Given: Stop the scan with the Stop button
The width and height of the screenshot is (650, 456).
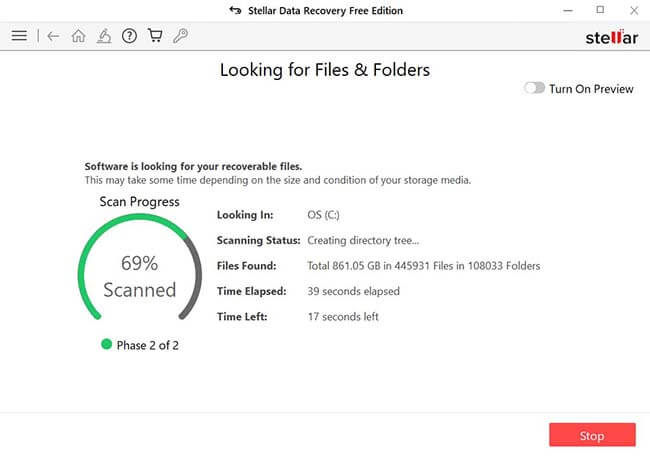Looking at the screenshot, I should coord(592,435).
